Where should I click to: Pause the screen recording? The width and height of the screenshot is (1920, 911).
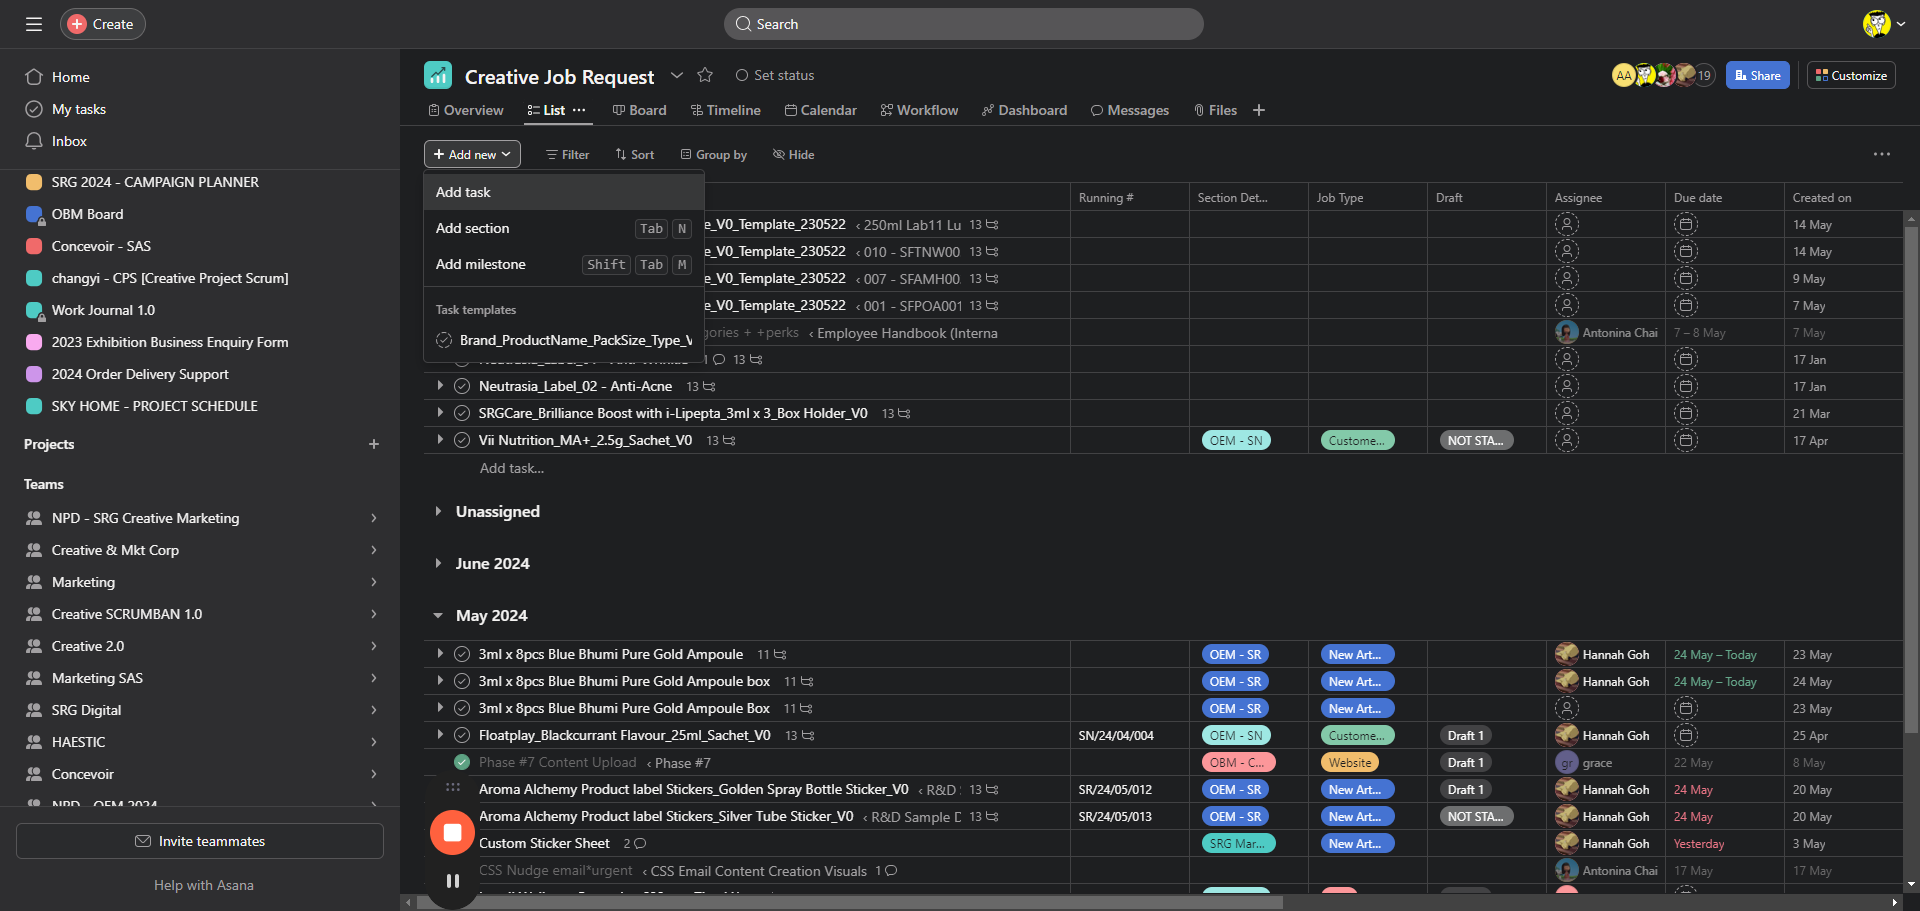(x=452, y=881)
